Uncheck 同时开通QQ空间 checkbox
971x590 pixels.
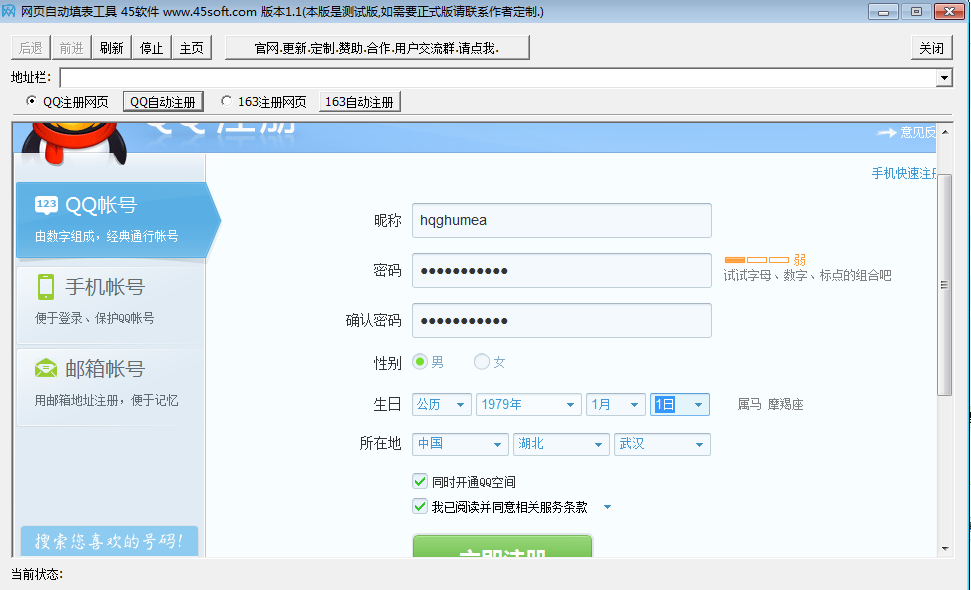point(420,481)
